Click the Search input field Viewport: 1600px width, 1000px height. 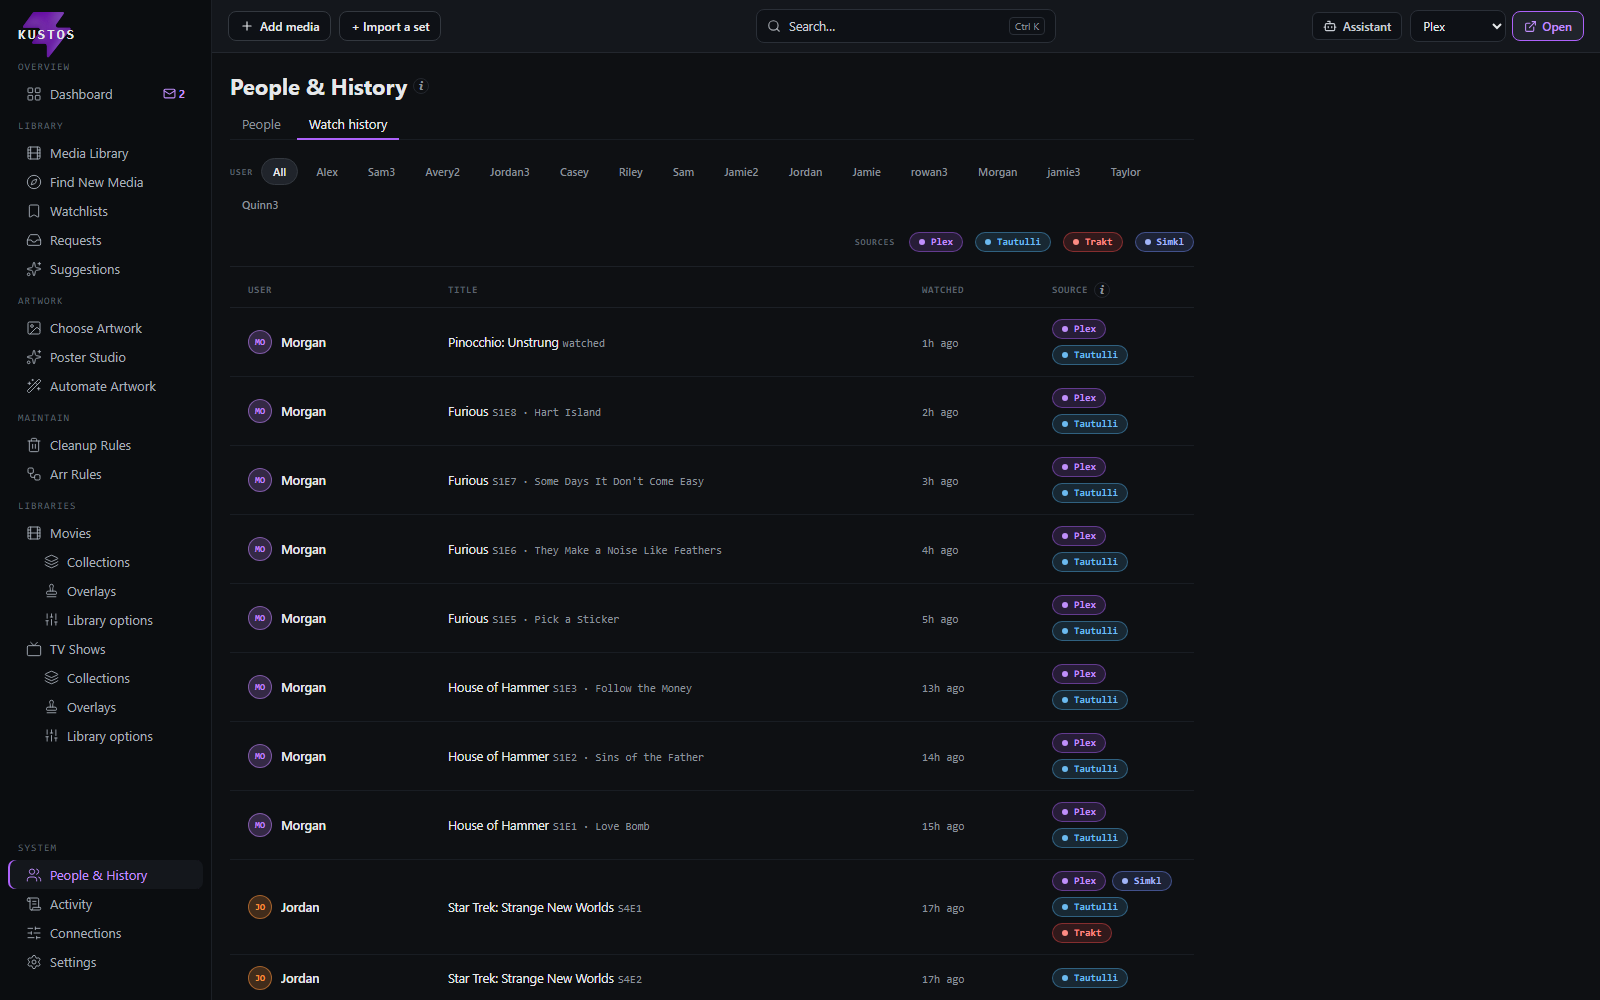pyautogui.click(x=905, y=27)
